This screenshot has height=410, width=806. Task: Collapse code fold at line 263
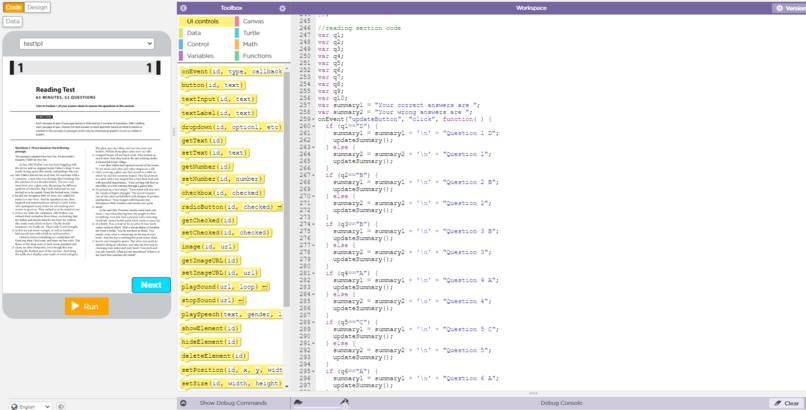tap(314, 147)
